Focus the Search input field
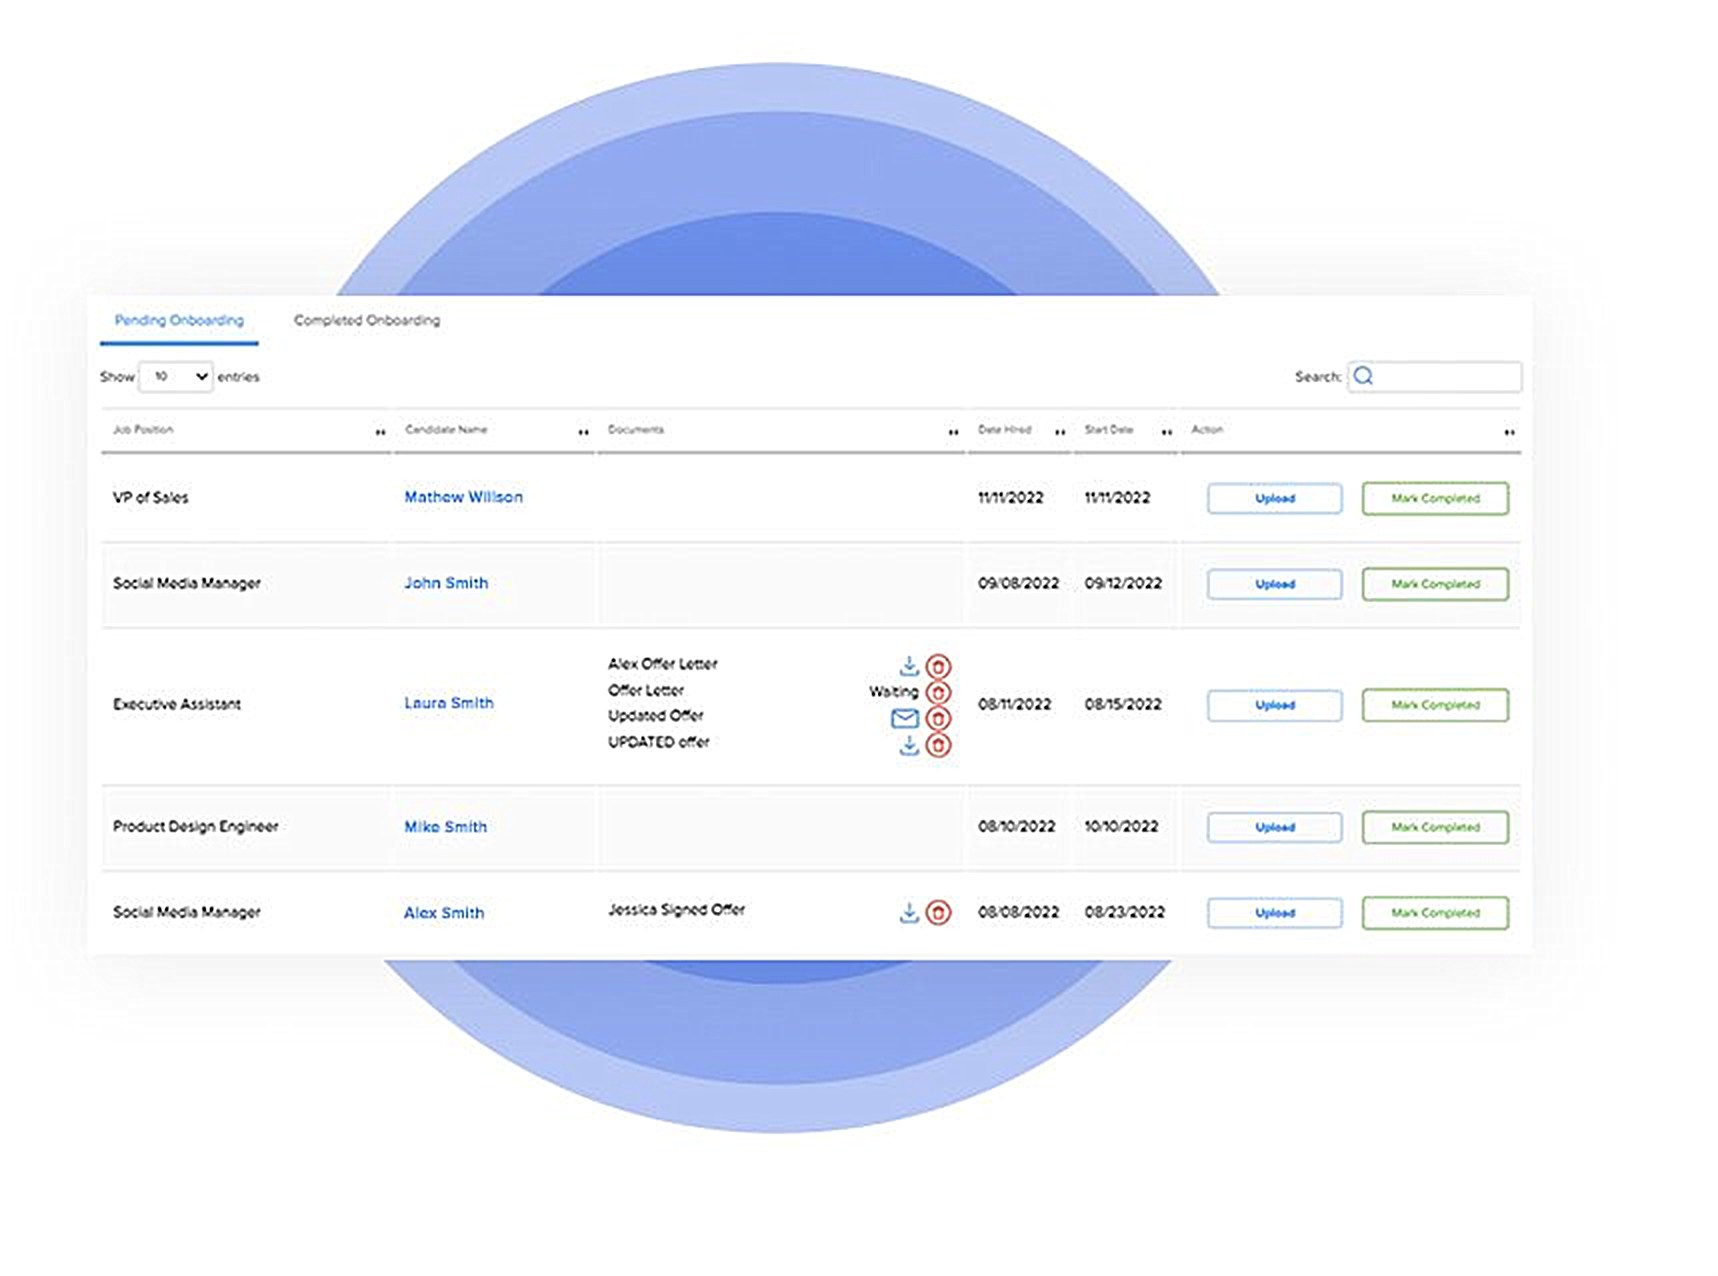Screen dimensions: 1718x1276 tap(1434, 377)
